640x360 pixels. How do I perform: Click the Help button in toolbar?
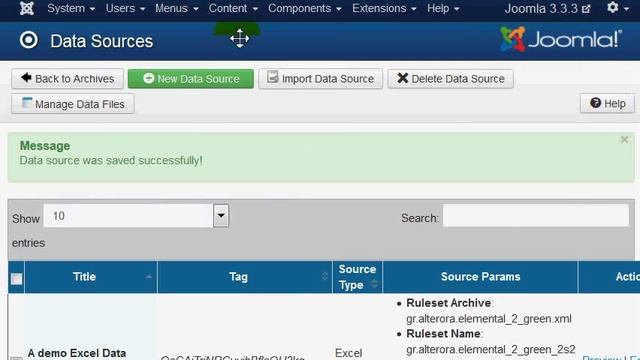[607, 104]
